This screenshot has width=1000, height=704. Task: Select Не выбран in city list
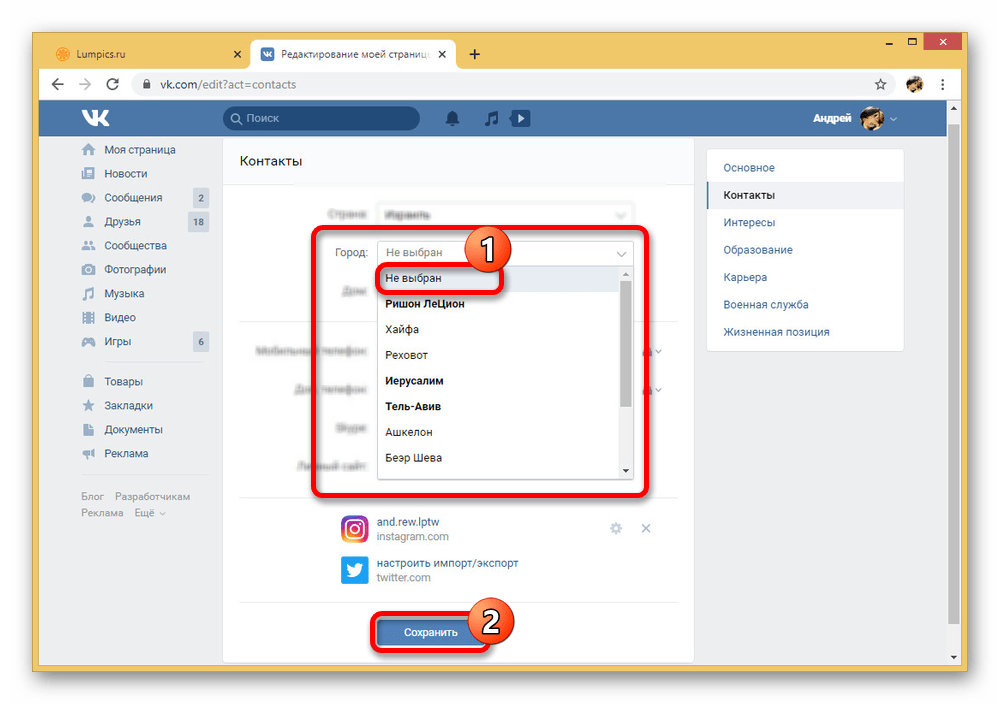tap(498, 278)
